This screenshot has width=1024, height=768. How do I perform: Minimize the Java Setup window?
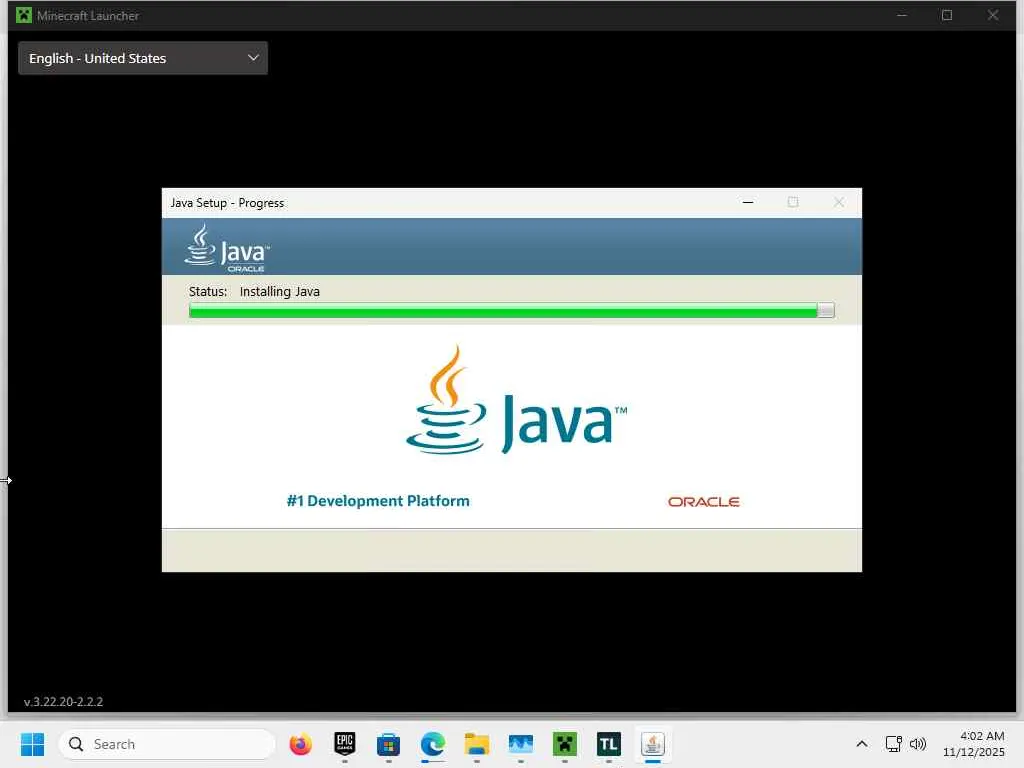[748, 202]
